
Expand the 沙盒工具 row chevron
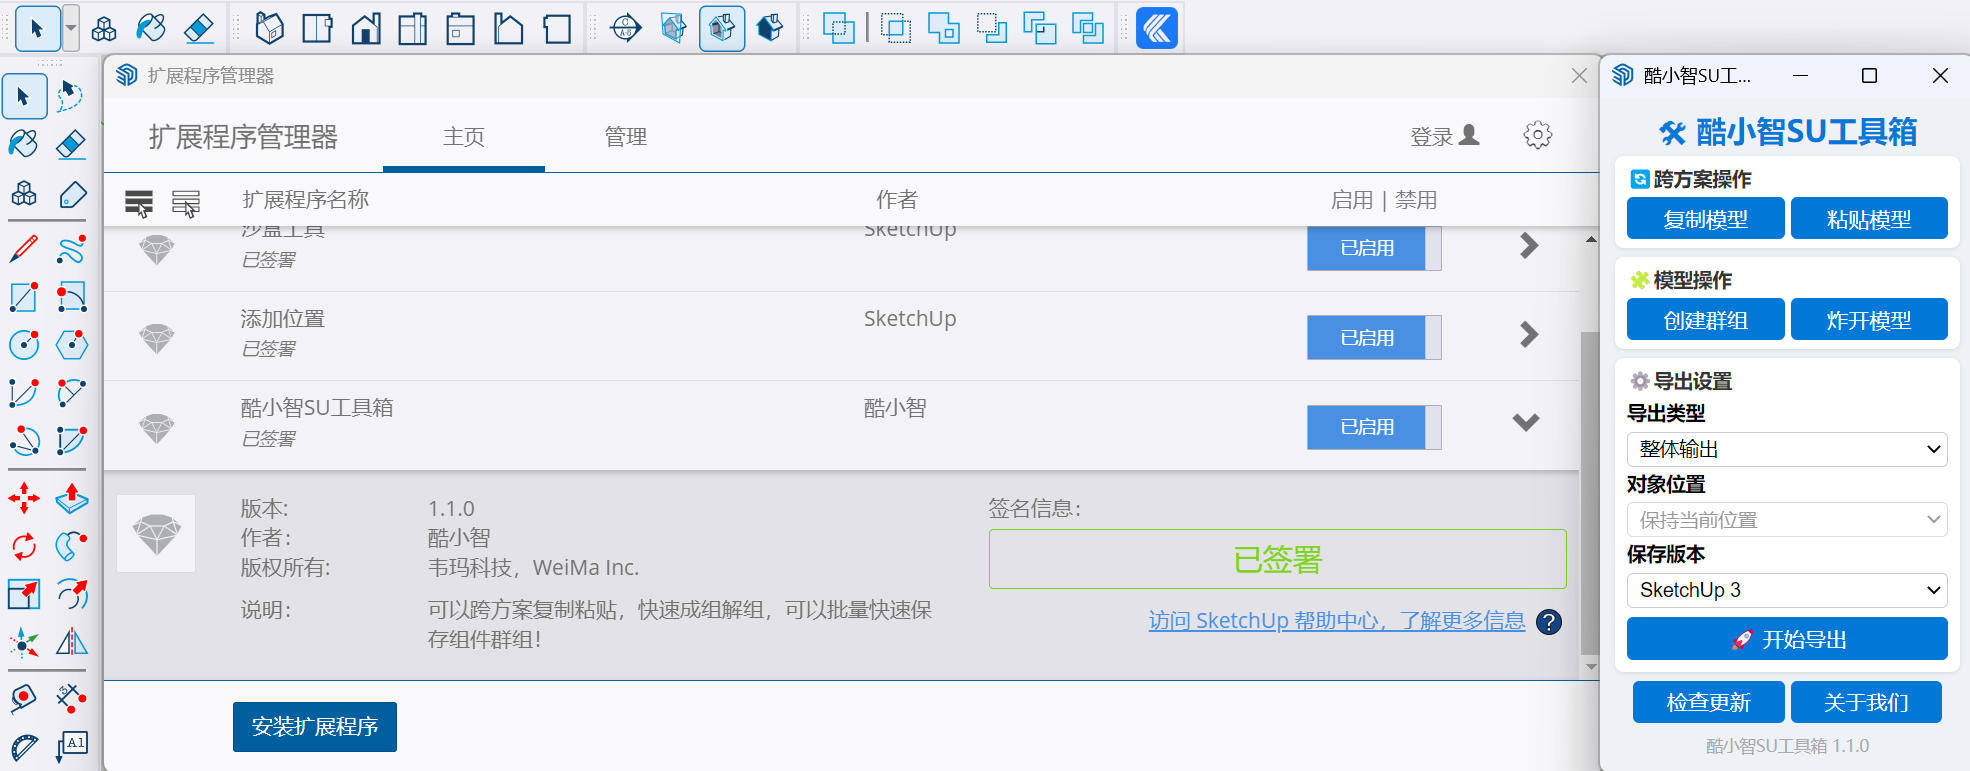(1528, 245)
